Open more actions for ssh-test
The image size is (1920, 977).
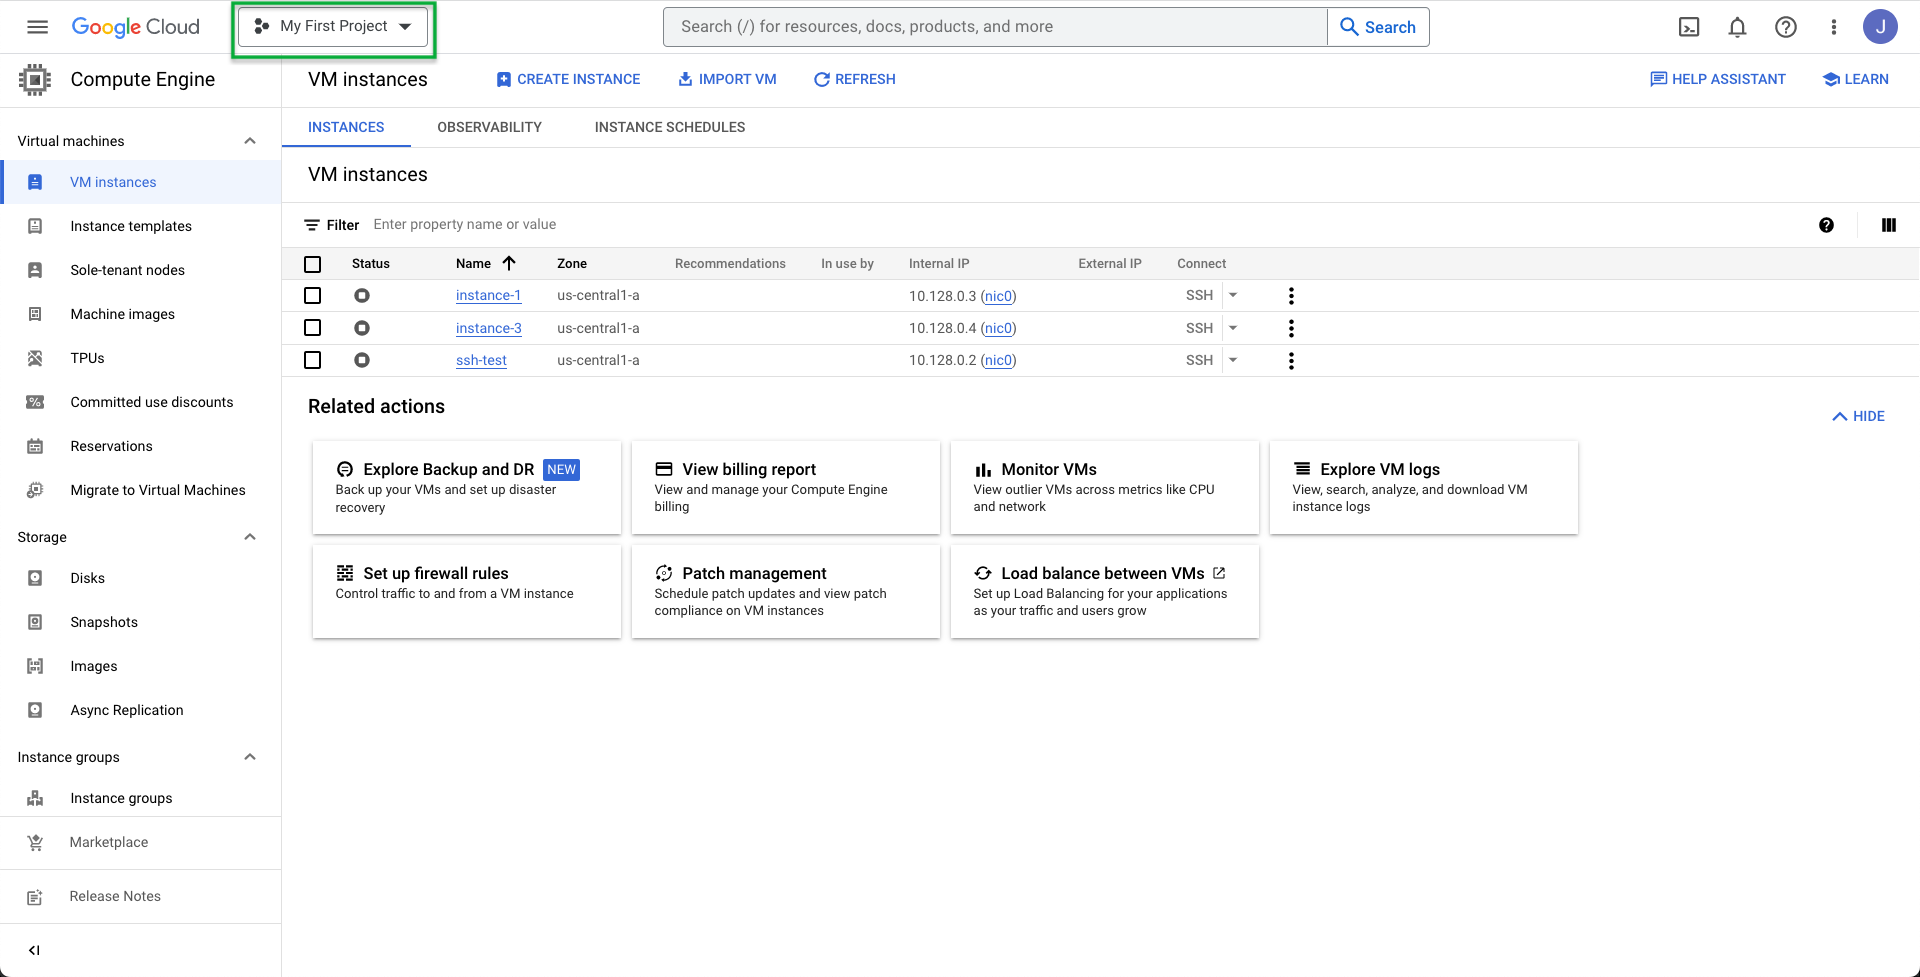point(1291,360)
